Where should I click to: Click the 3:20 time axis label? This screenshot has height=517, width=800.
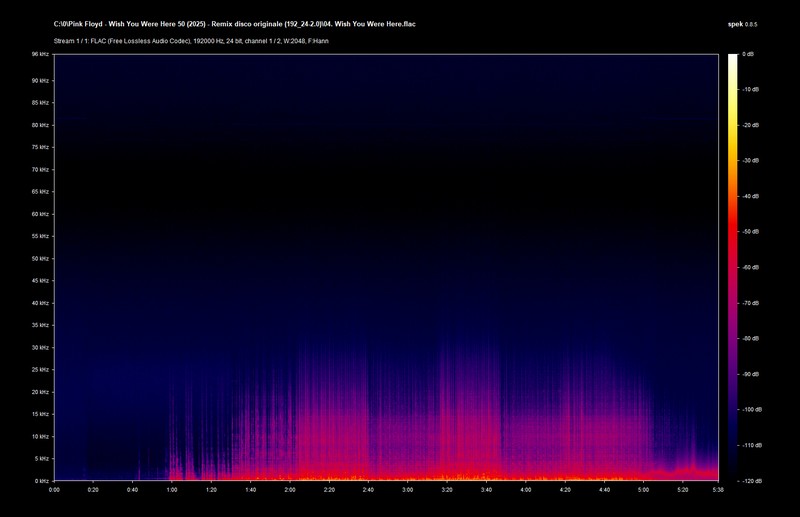tap(447, 490)
